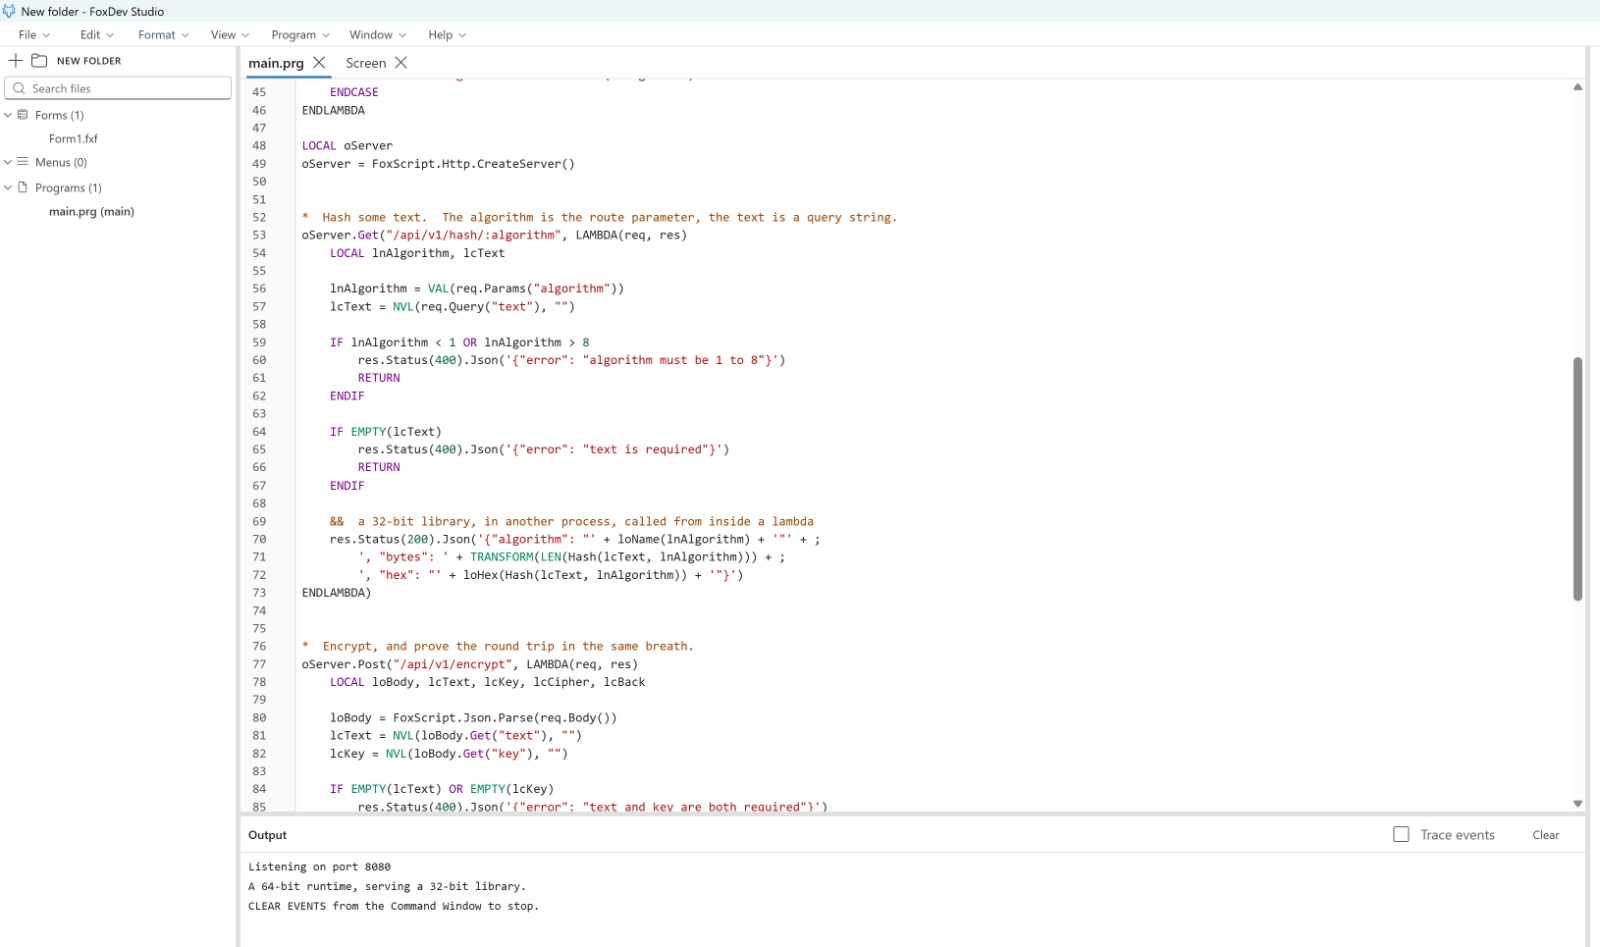The width and height of the screenshot is (1600, 947).
Task: Click line number 77 in gutter
Action: (259, 664)
